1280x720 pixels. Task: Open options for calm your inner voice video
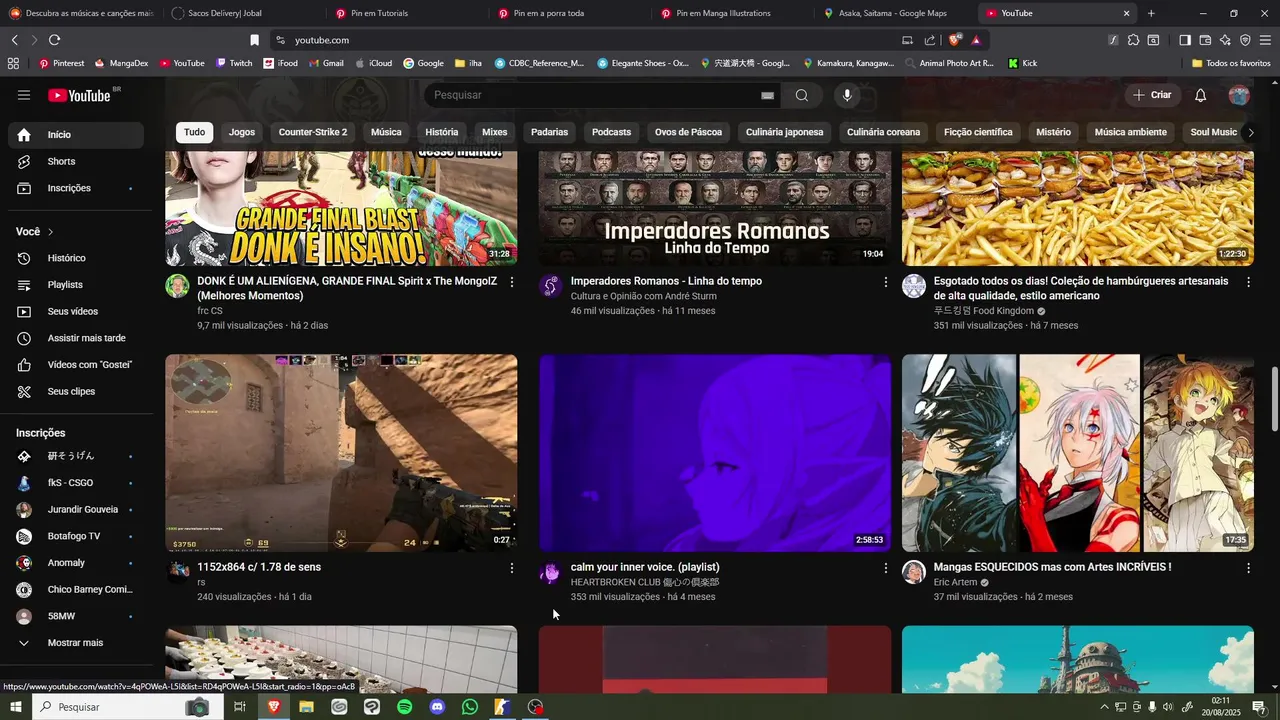click(x=885, y=568)
